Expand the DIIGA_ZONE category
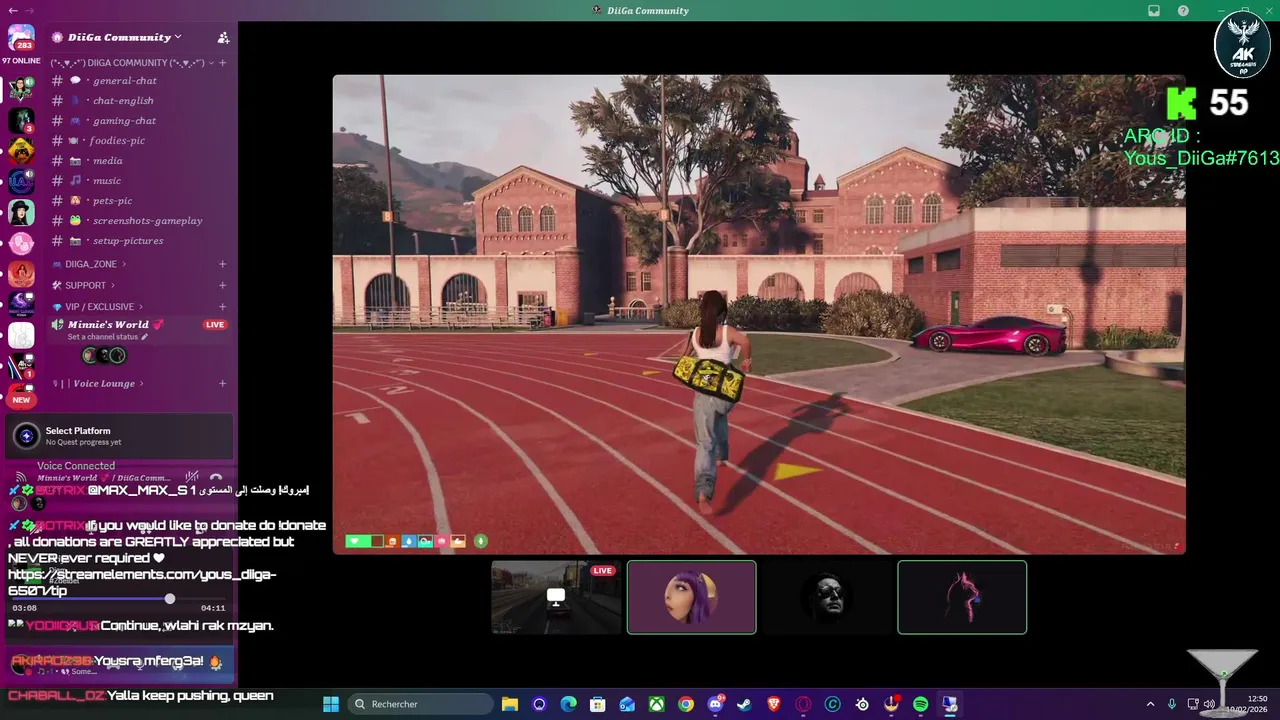The image size is (1280, 720). [x=91, y=264]
